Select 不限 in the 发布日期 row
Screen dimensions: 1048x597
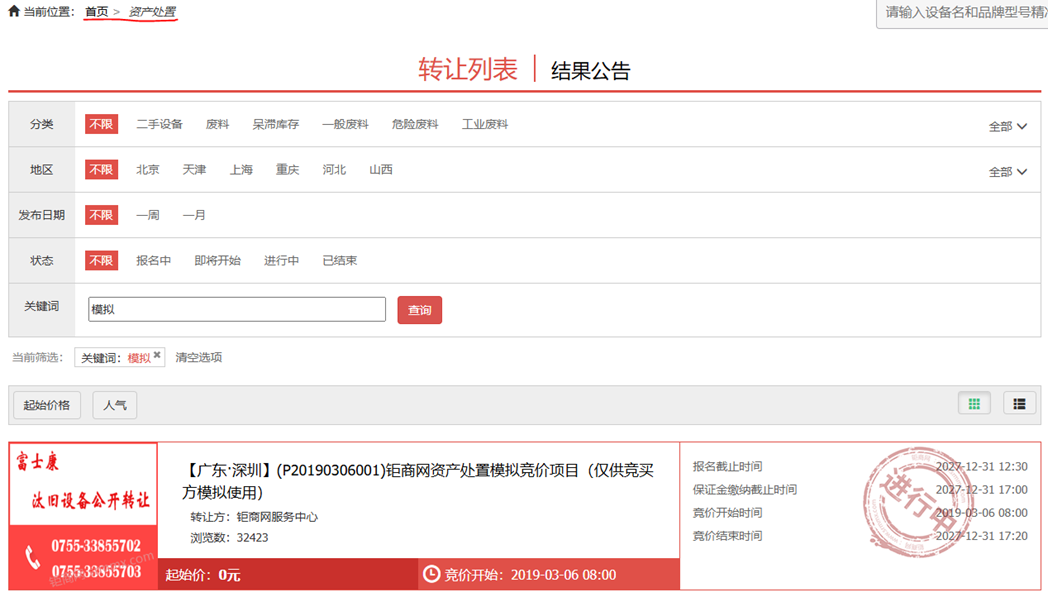coord(102,215)
